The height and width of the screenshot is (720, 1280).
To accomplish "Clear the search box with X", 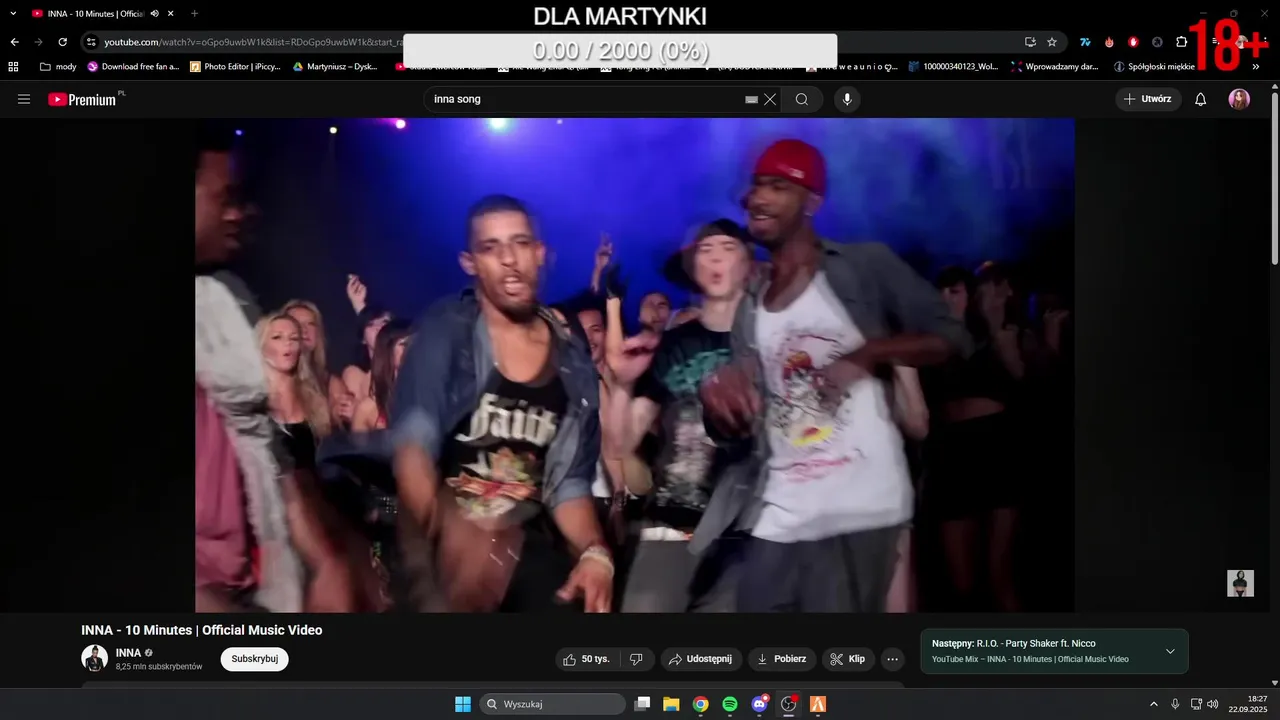I will click(770, 99).
